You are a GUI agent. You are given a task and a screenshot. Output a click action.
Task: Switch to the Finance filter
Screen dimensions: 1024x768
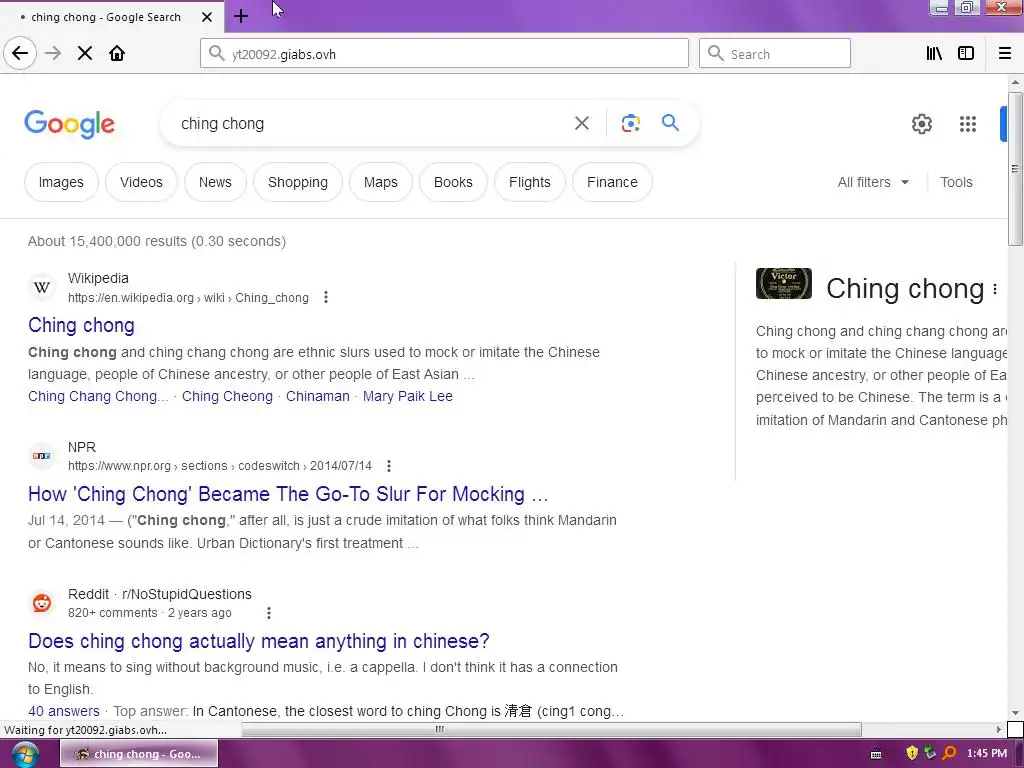point(612,182)
